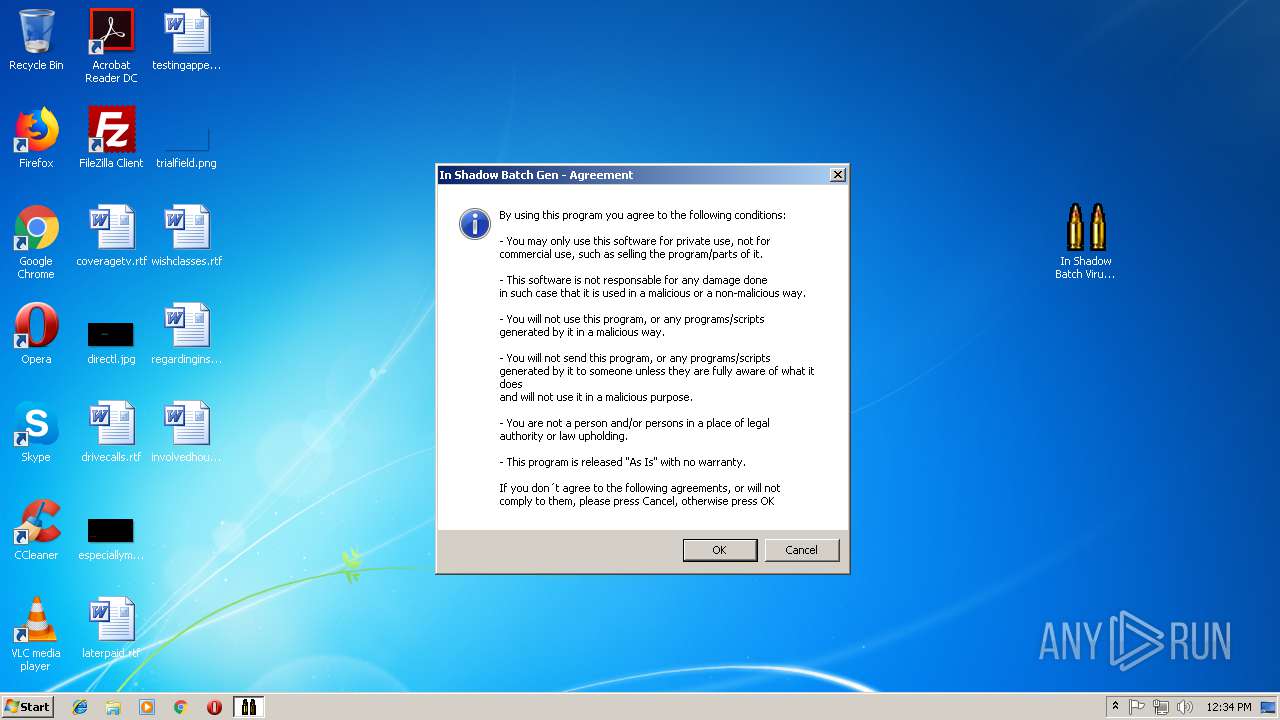Viewport: 1280px width, 720px height.
Task: Select the testingappe... Word document icon
Action: (186, 40)
